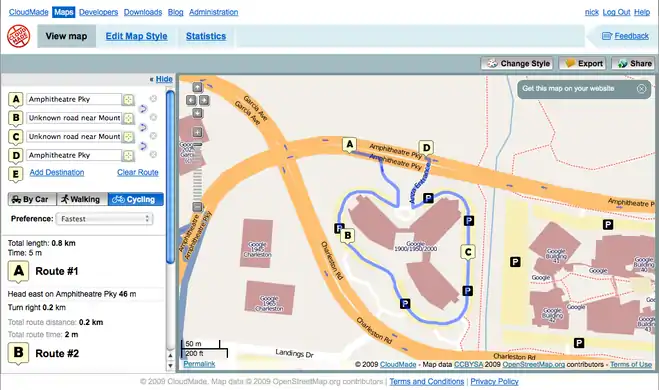
Task: Click the Add Destination link
Action: 57,172
